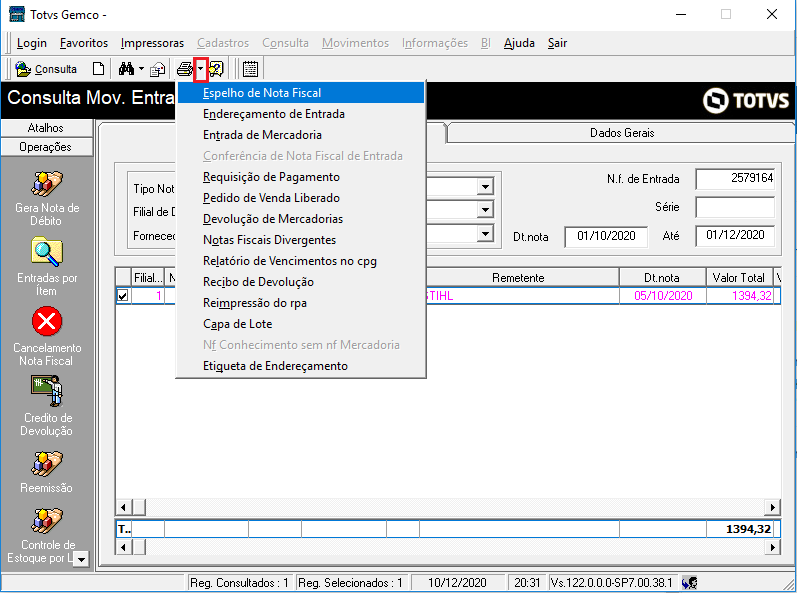Choose Capa de Lote option
This screenshot has width=797, height=593.
[301, 324]
